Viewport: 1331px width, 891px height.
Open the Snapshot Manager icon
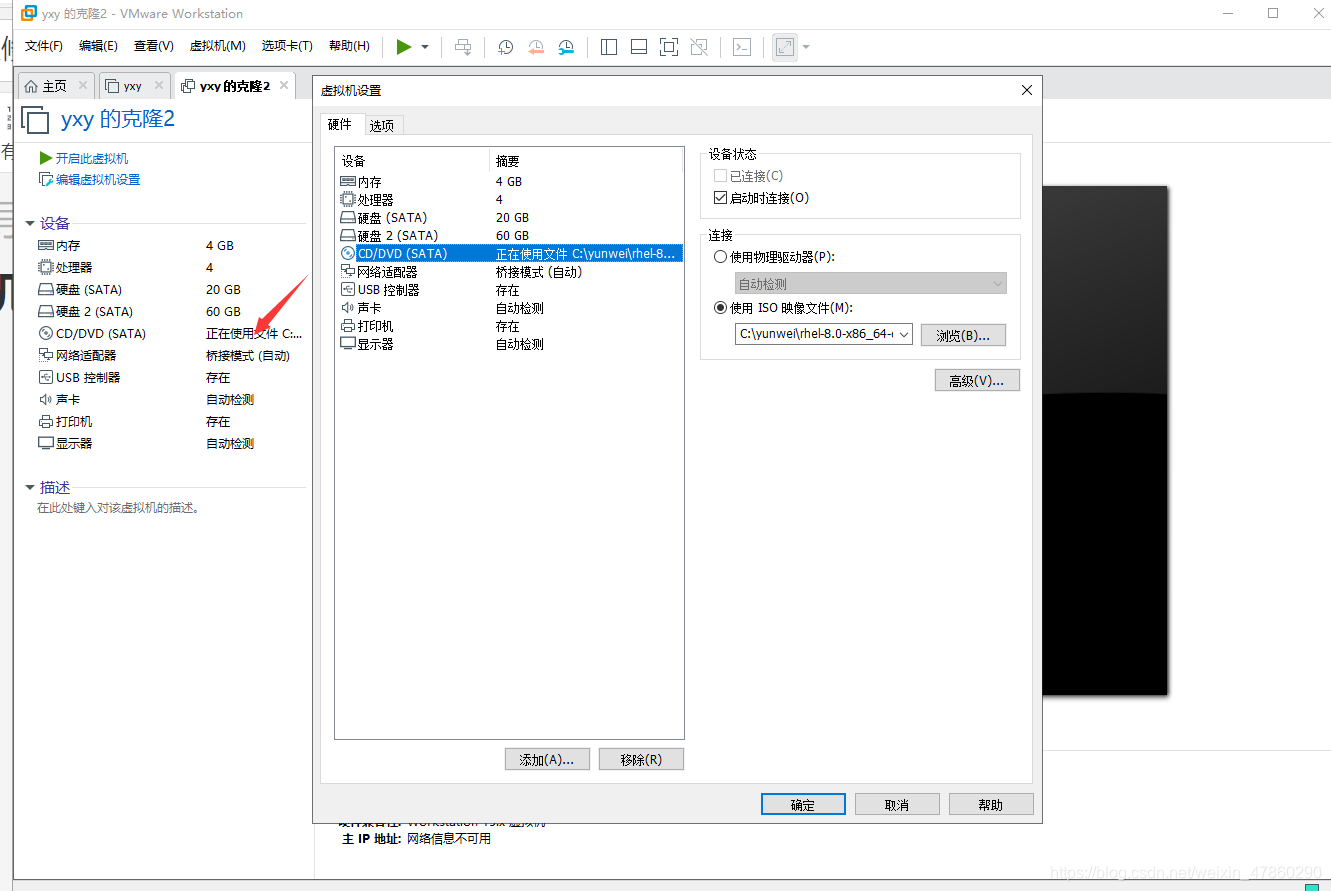(567, 47)
